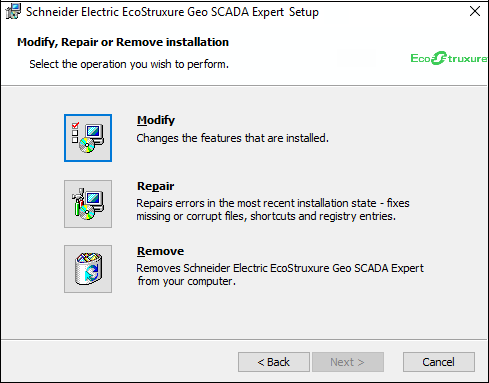Click the installer icon in title bar

13,12
